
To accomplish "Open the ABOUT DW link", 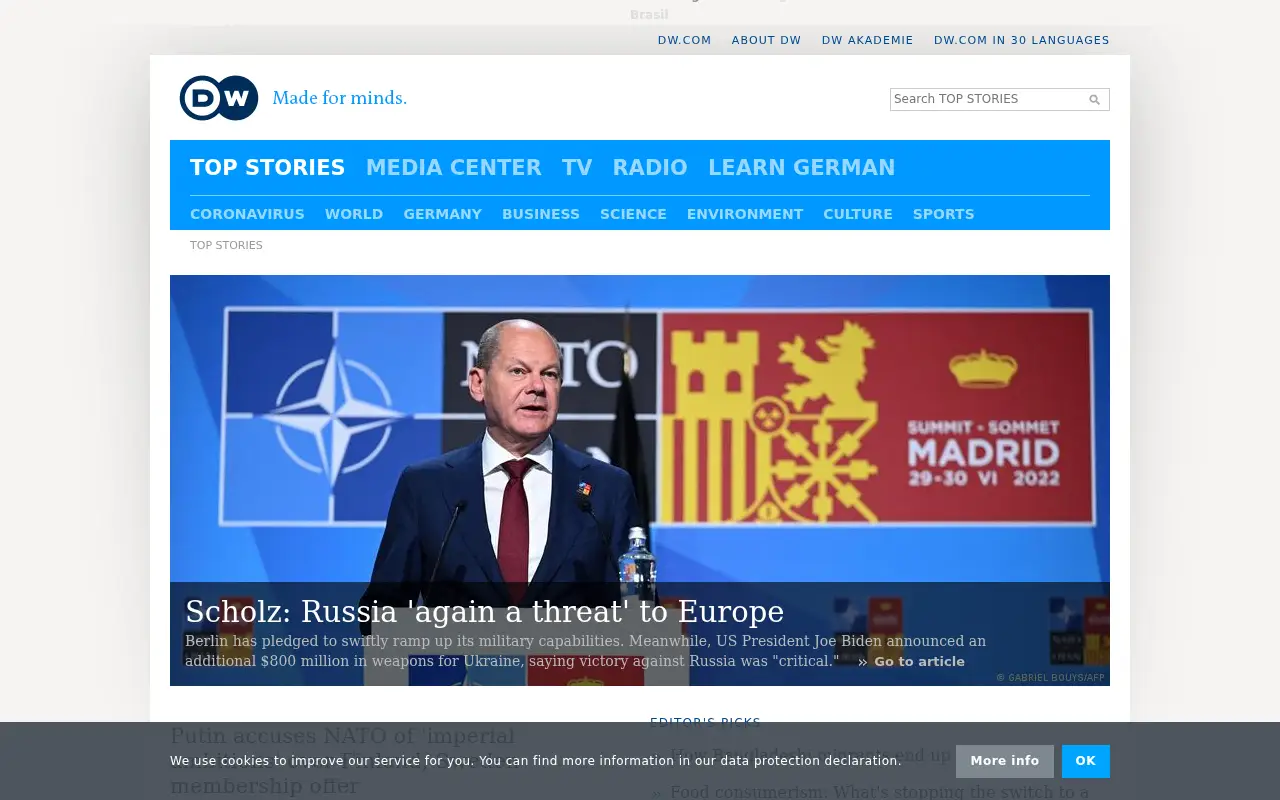I will [x=766, y=40].
